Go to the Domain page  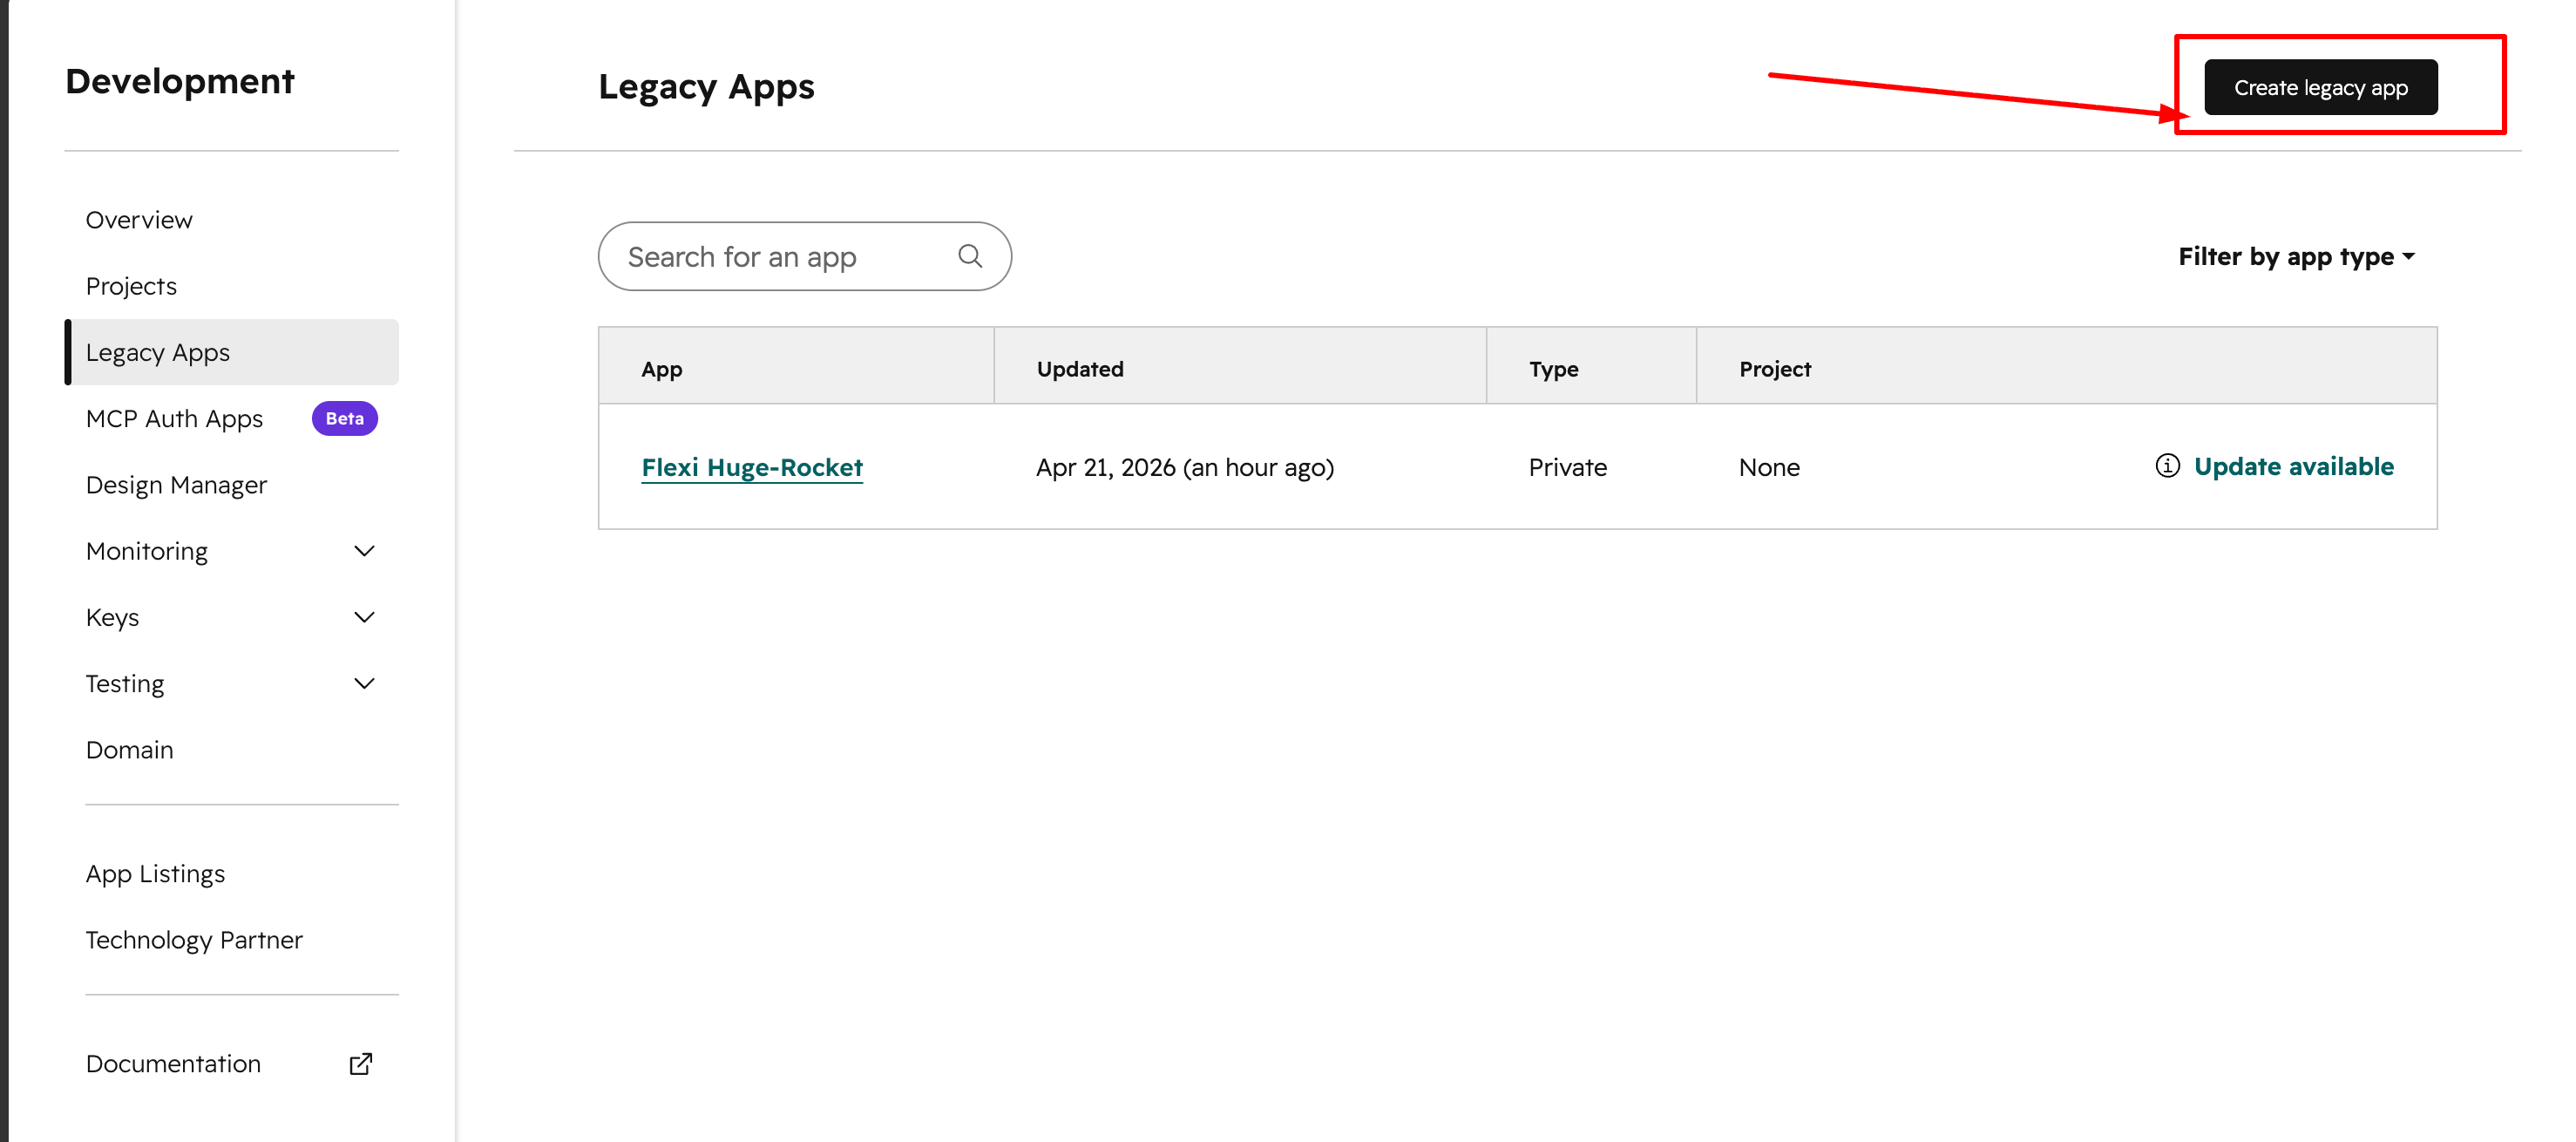click(129, 749)
